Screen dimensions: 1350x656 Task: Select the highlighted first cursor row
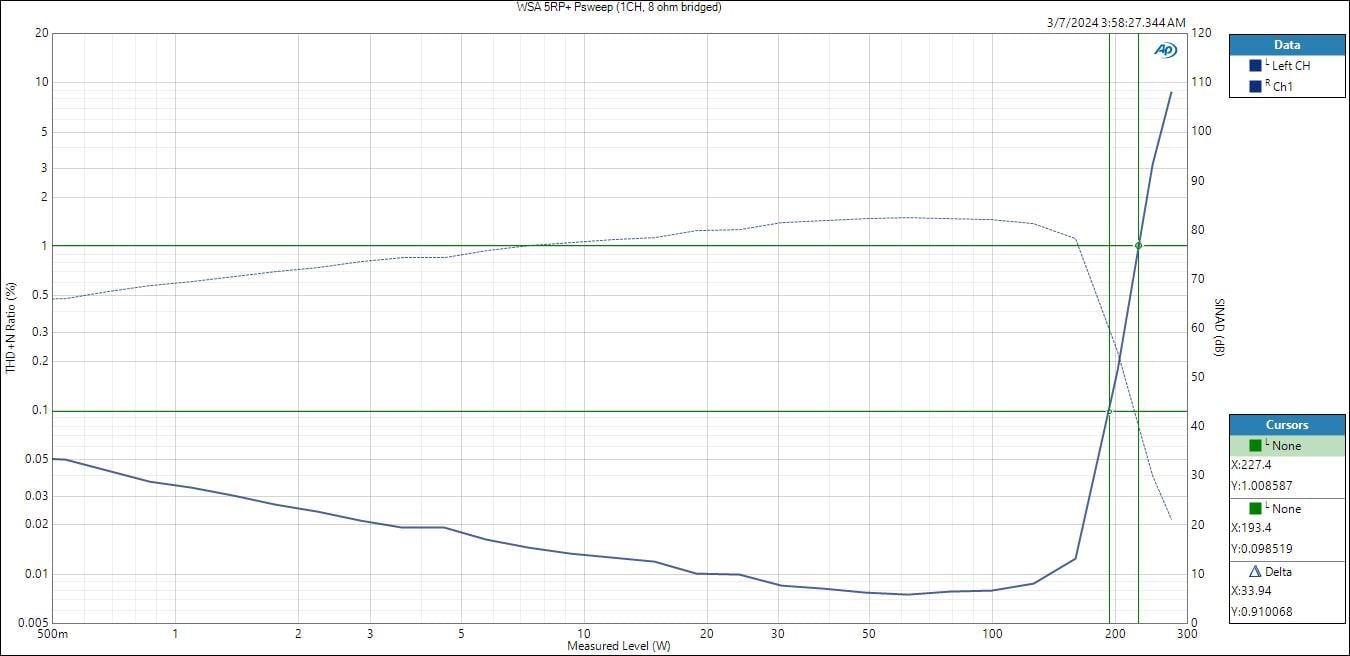click(1287, 446)
